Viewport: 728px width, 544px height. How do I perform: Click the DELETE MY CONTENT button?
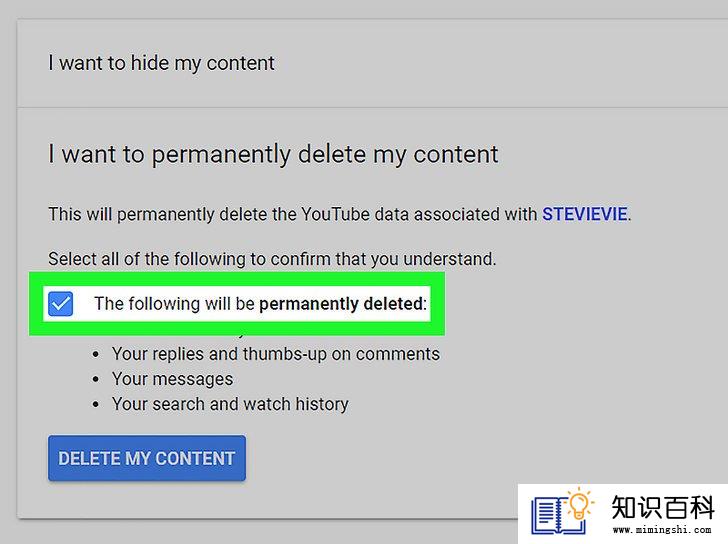(147, 458)
